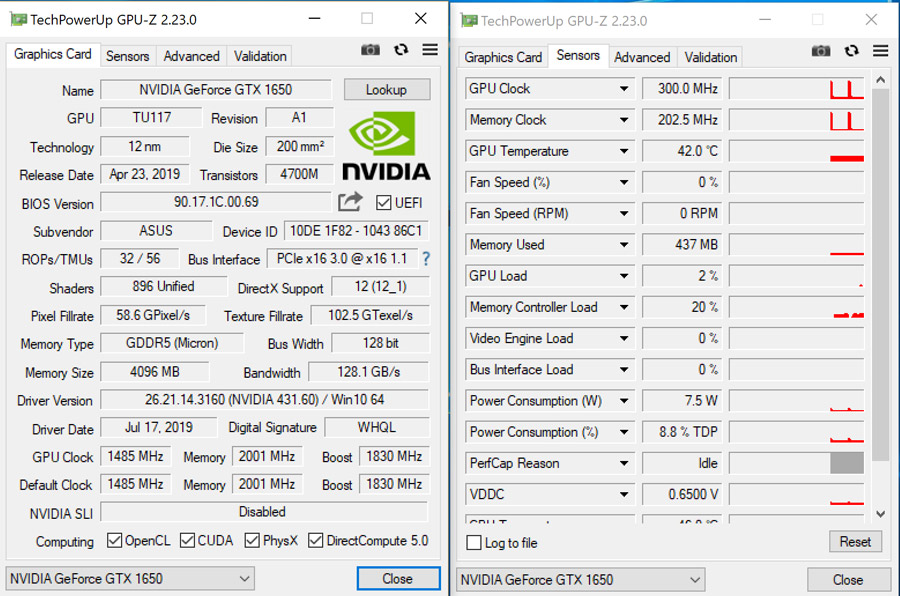Take screenshot using camera icon in left window
Viewport: 900px width, 596px height.
point(370,50)
